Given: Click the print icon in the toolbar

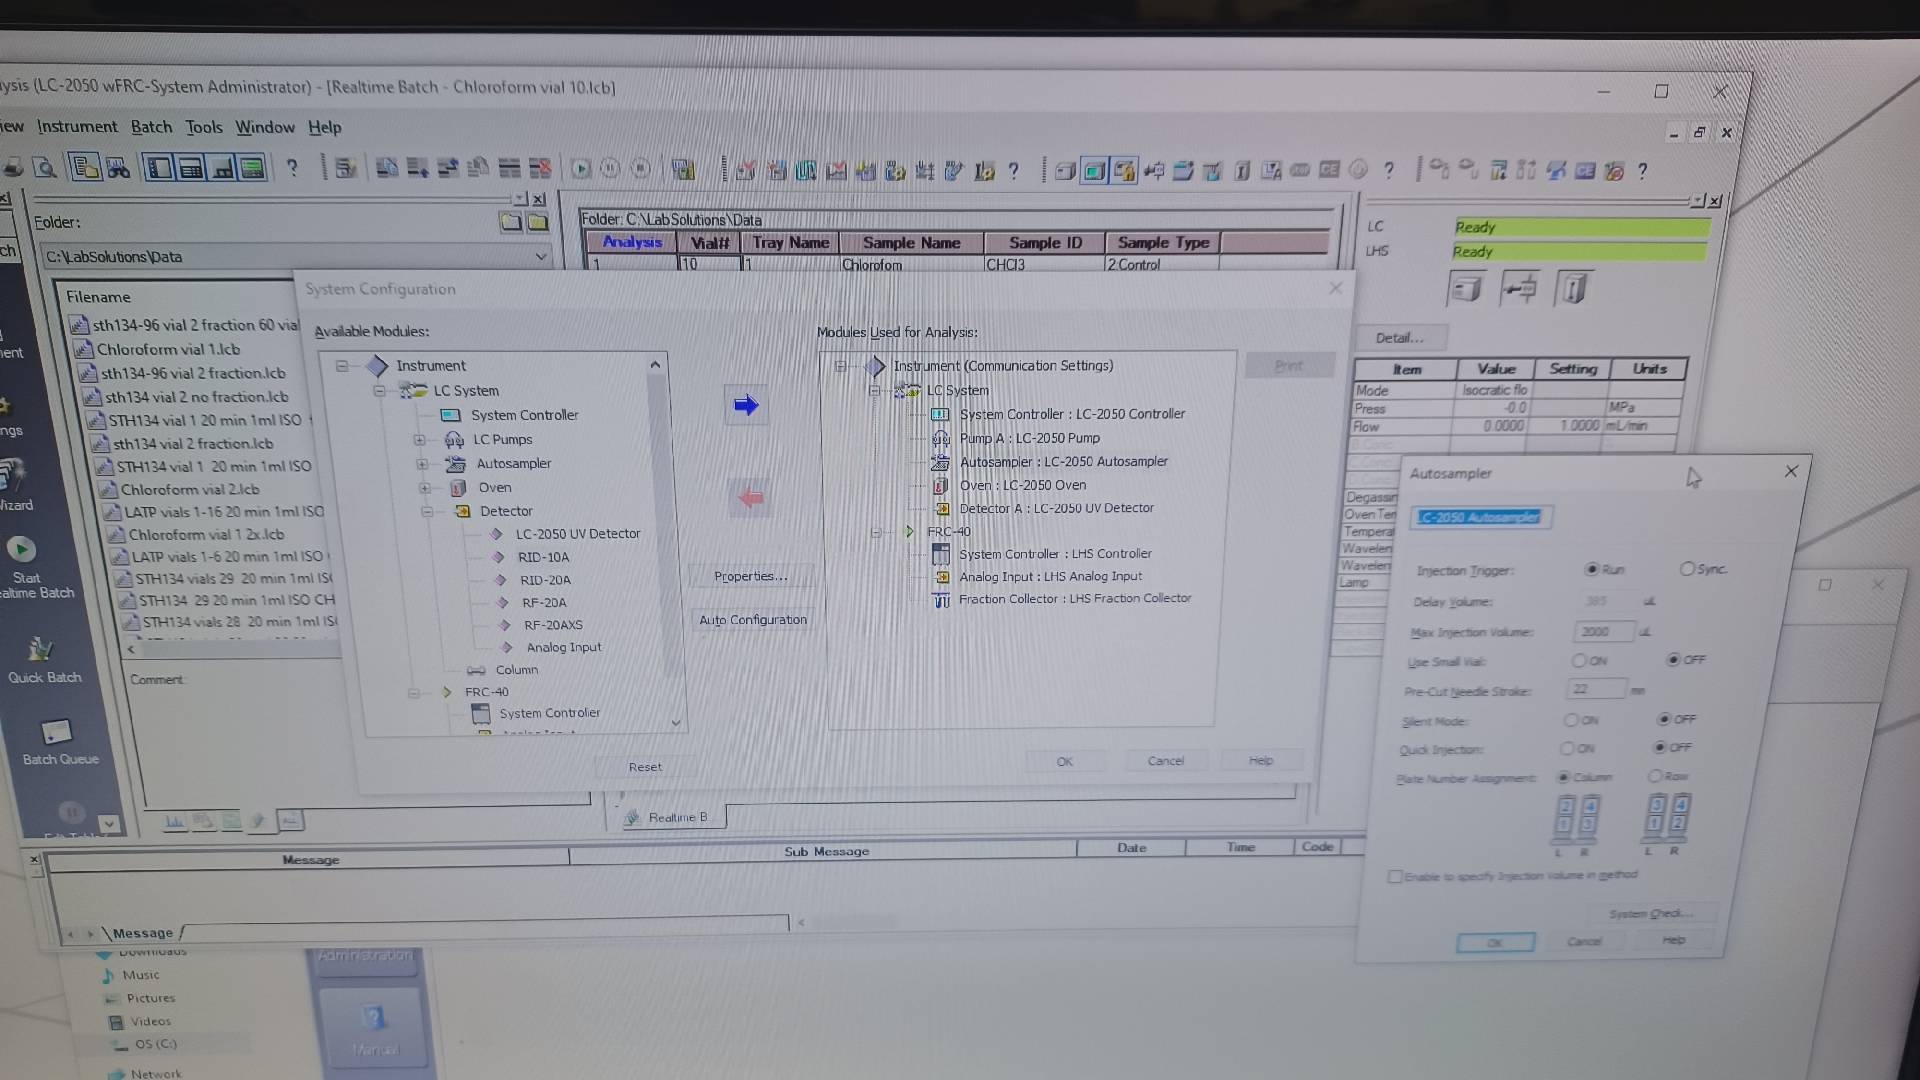Looking at the screenshot, I should tap(14, 167).
